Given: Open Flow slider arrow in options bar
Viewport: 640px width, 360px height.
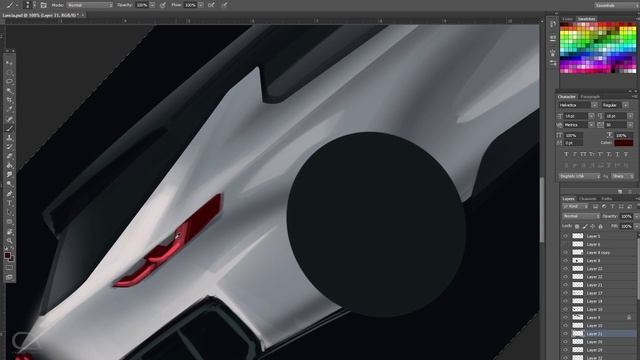Looking at the screenshot, I should click(x=201, y=5).
